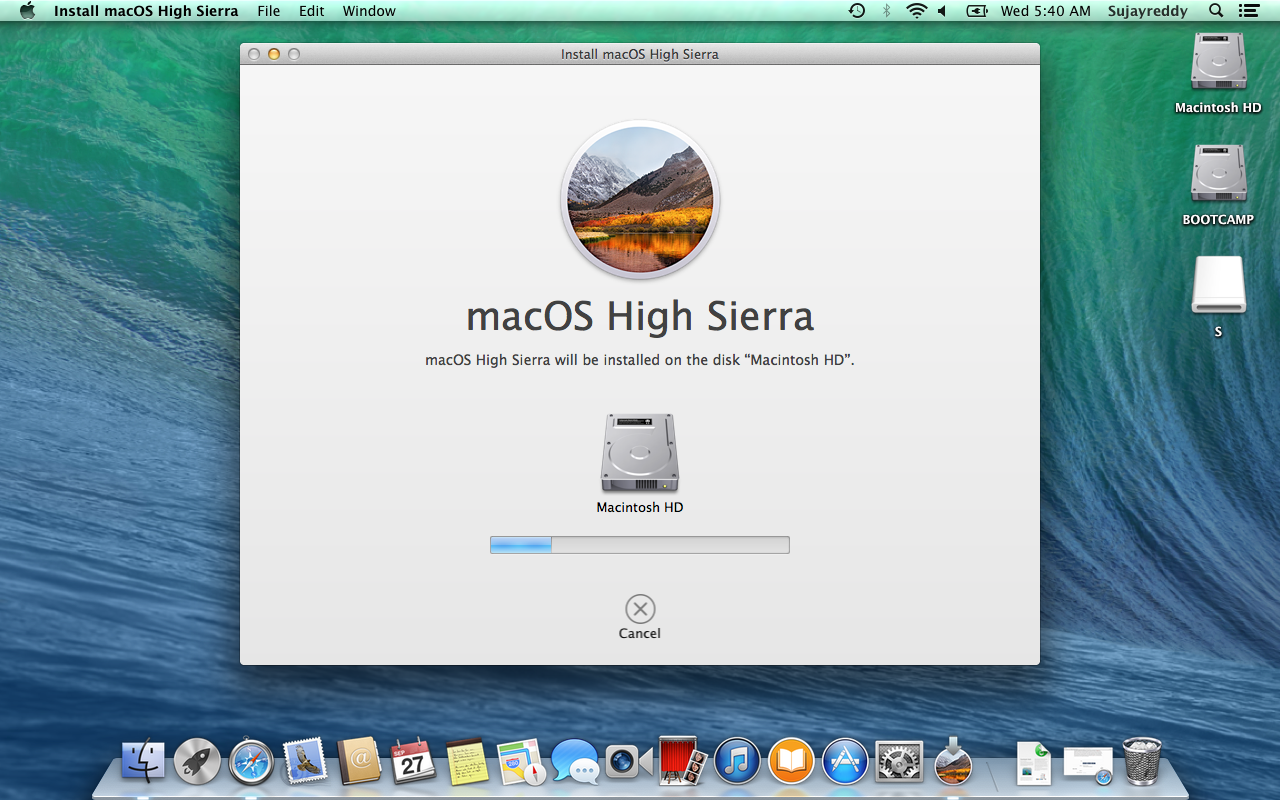Open Messages speech bubble icon
The width and height of the screenshot is (1280, 800).
[x=575, y=762]
